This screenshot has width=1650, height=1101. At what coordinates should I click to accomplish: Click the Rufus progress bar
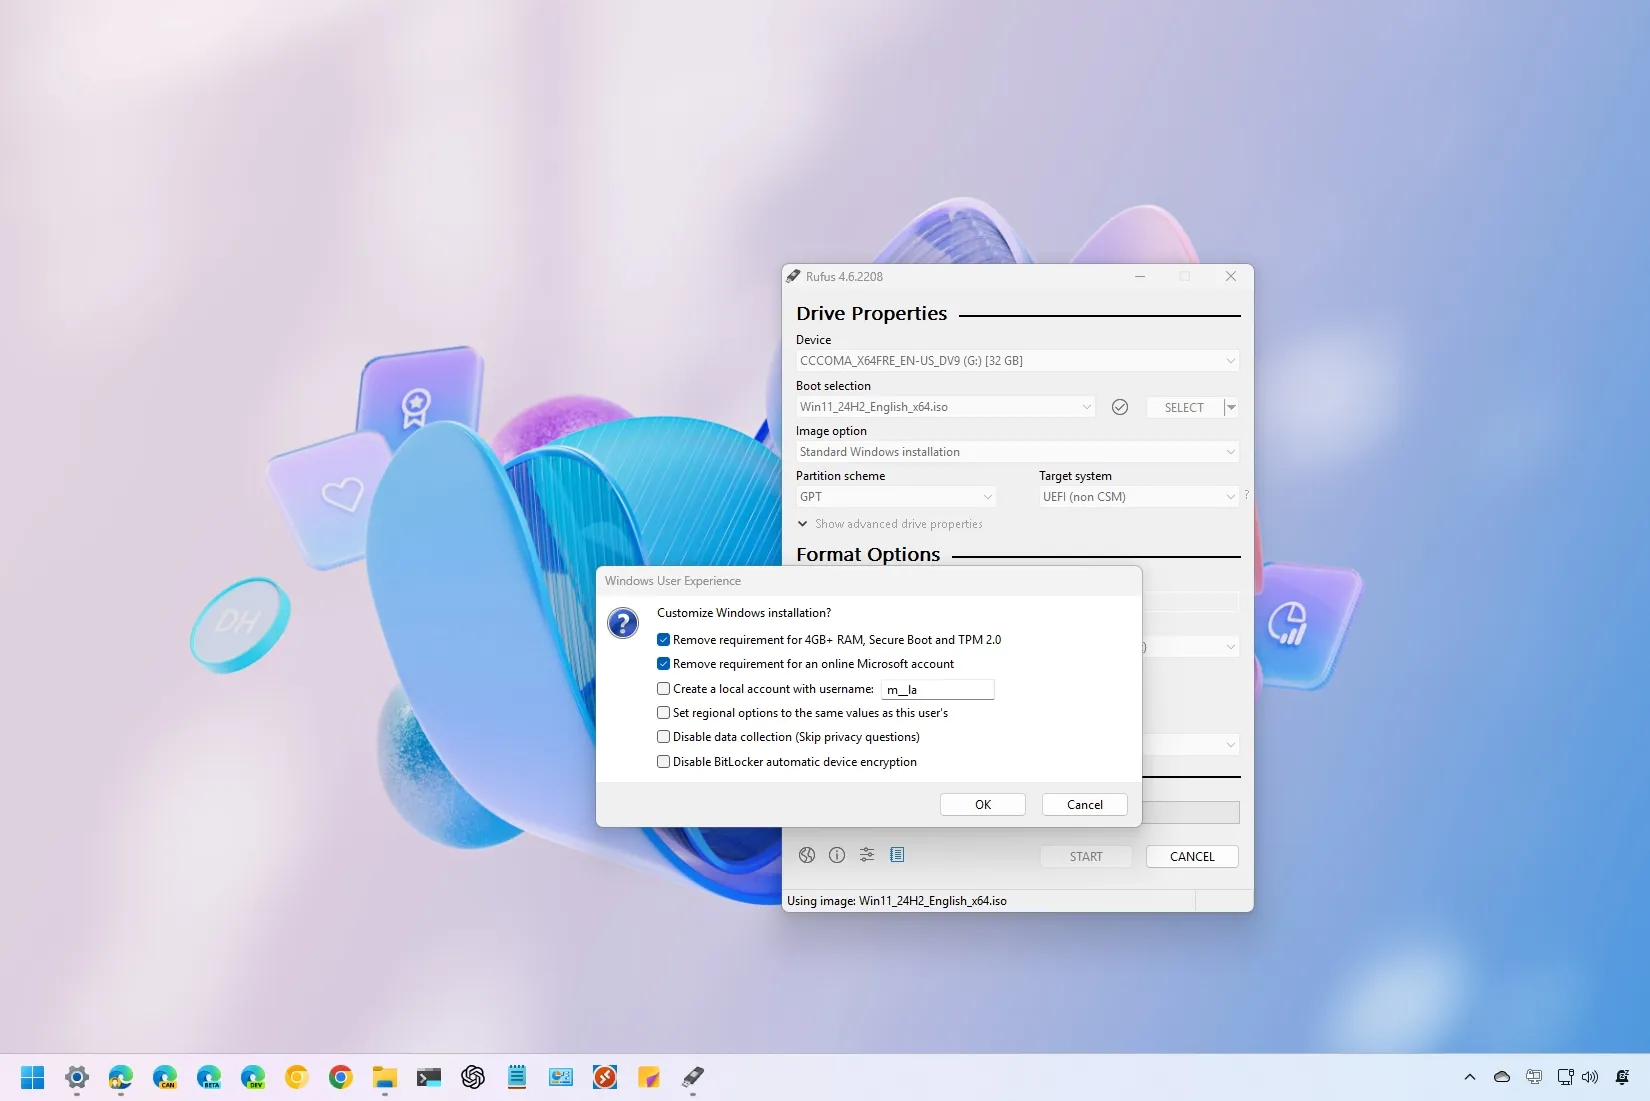[x=1190, y=812]
